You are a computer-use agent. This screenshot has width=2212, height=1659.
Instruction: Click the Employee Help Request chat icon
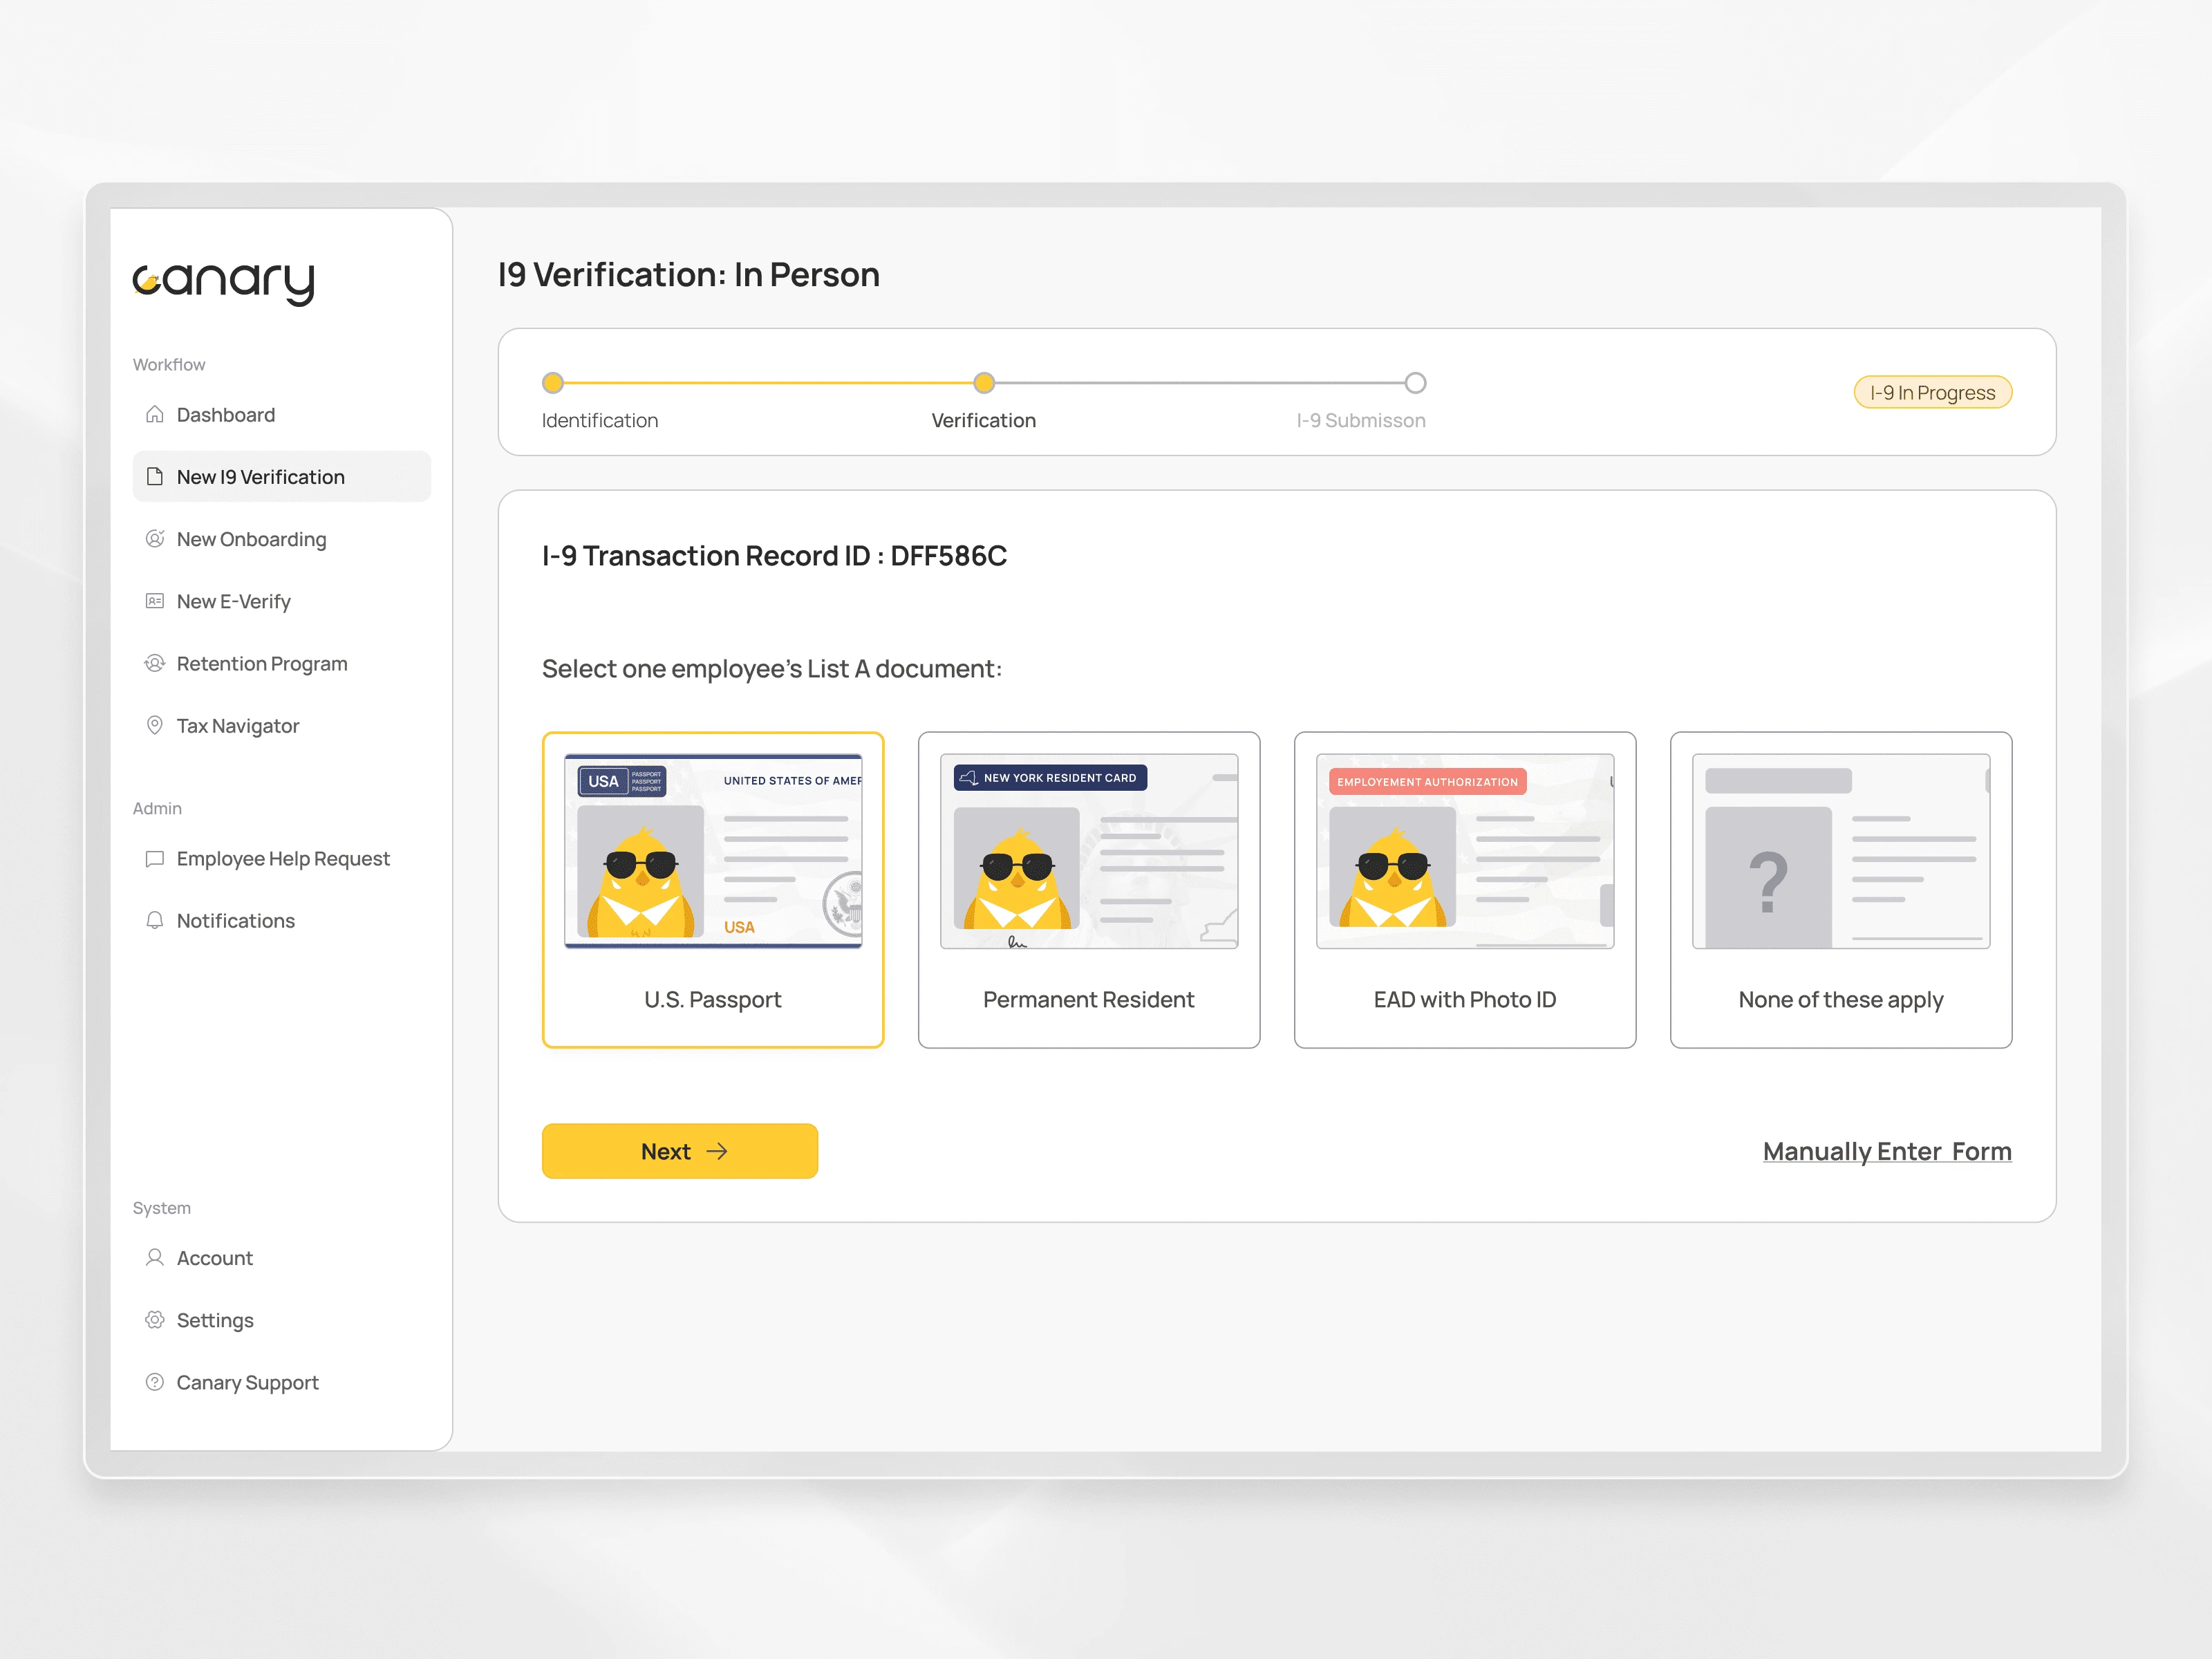[154, 858]
